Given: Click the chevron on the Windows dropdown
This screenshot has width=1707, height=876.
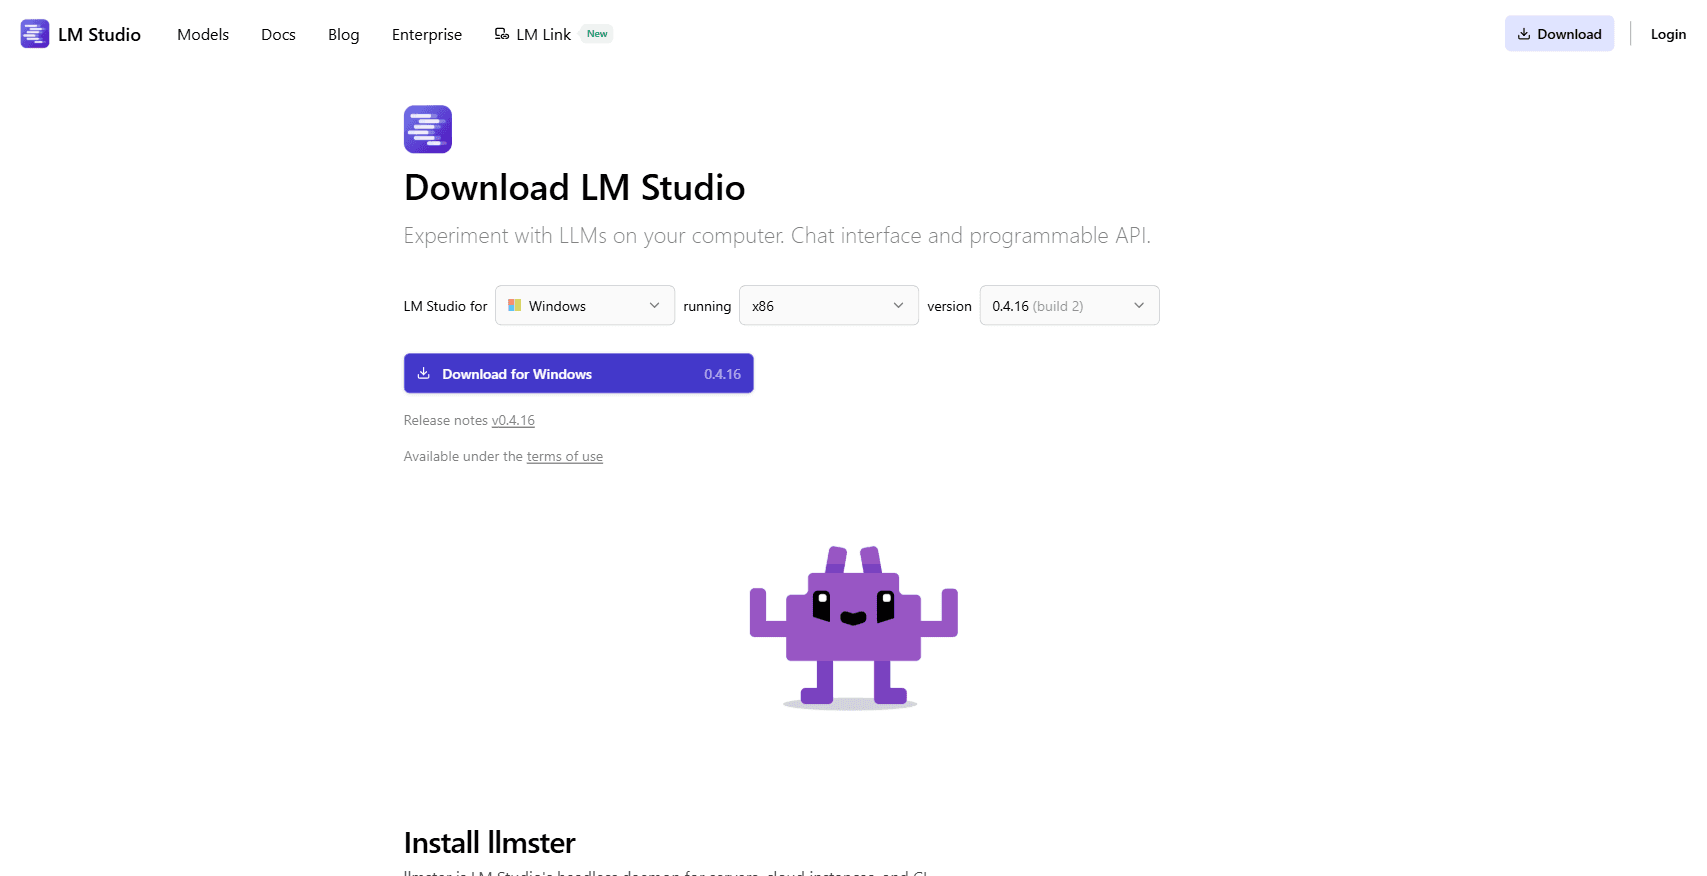Looking at the screenshot, I should coord(655,305).
